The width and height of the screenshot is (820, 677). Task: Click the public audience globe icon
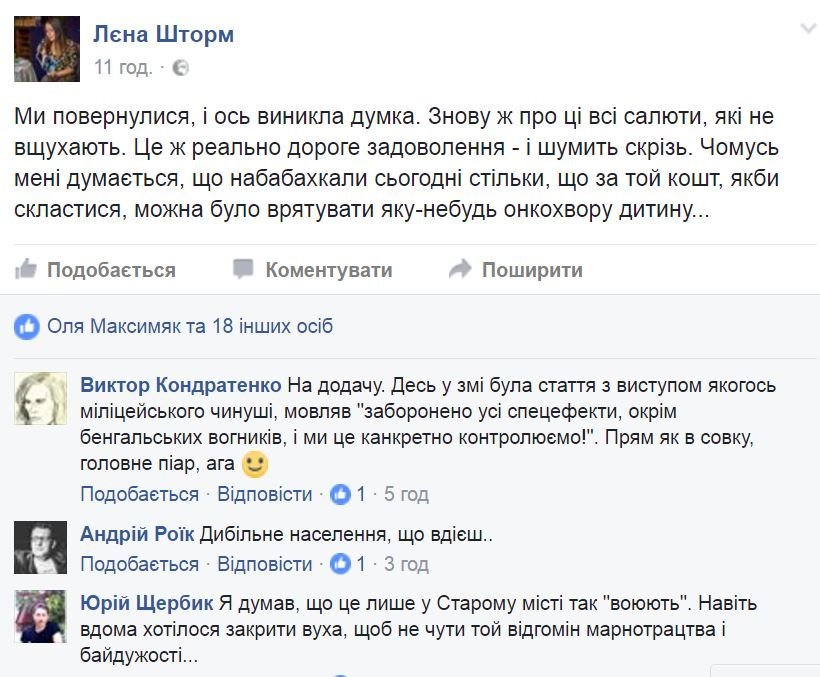click(x=180, y=68)
